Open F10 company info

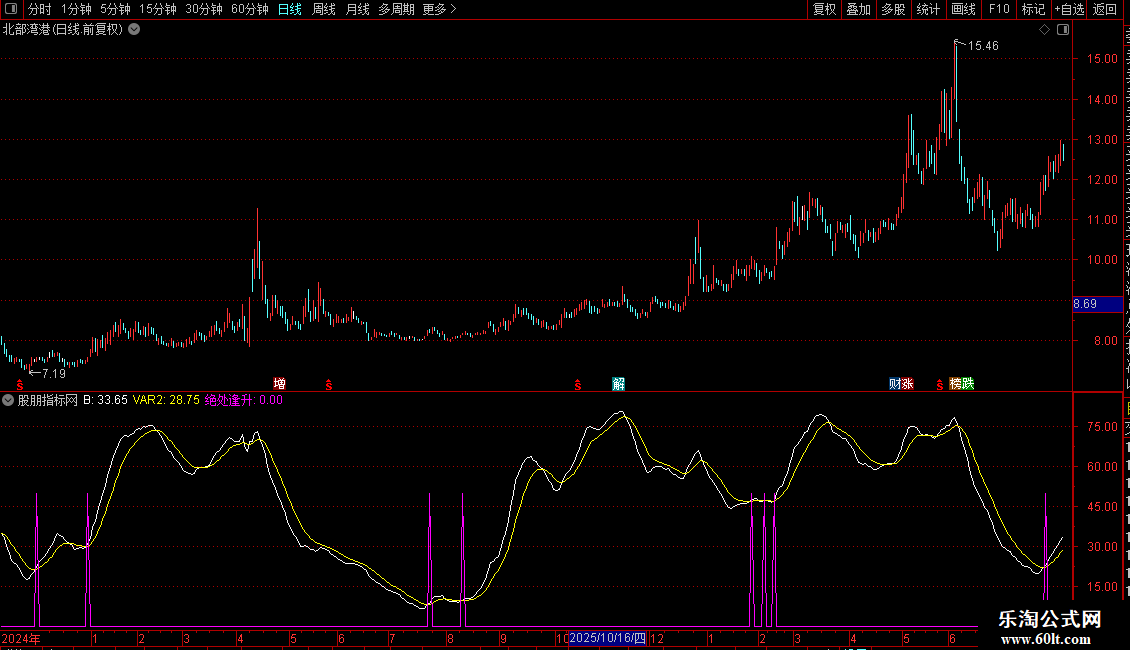point(999,9)
